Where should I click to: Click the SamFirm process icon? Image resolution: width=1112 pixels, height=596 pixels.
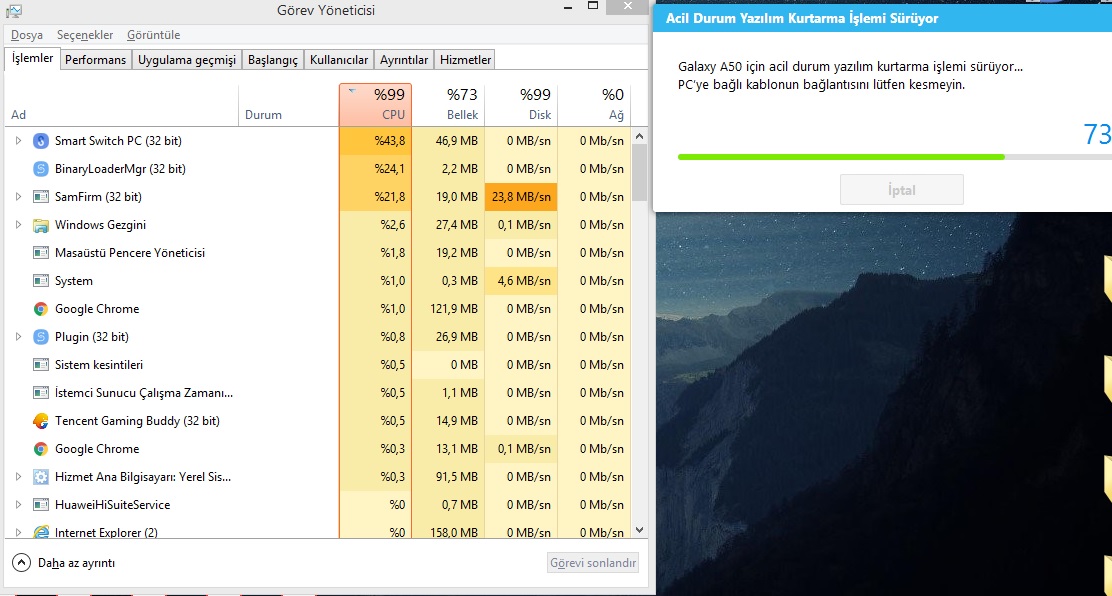41,197
